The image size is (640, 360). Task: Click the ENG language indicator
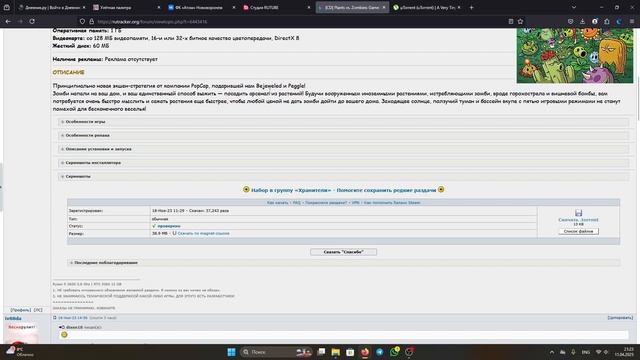586,352
